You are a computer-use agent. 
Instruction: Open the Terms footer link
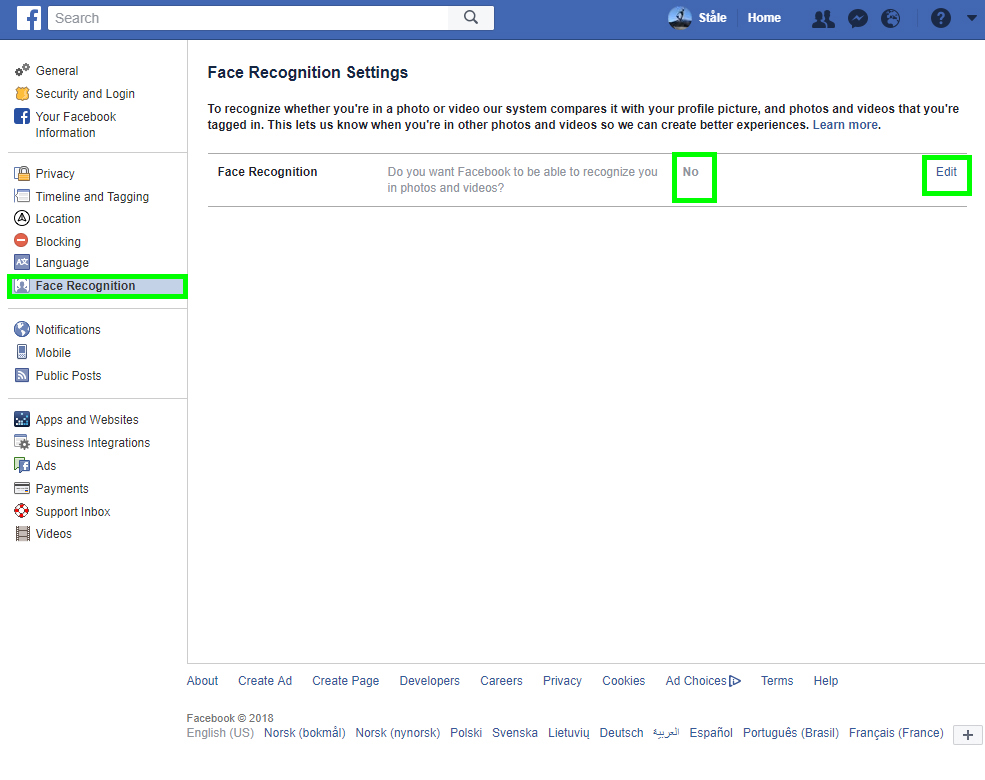(776, 681)
